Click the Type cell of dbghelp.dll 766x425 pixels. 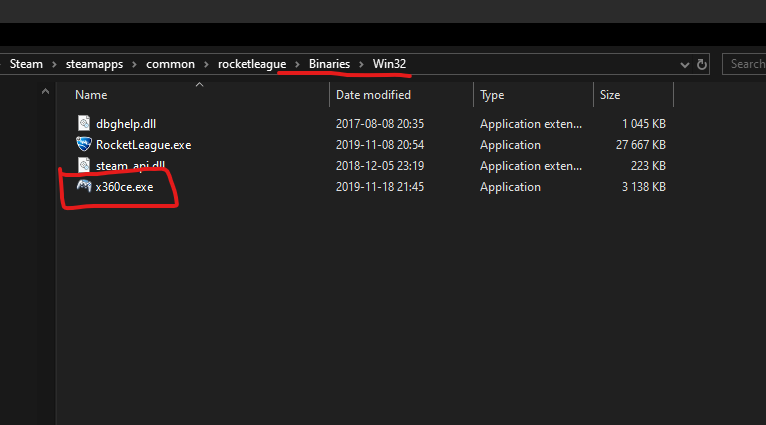click(x=531, y=124)
